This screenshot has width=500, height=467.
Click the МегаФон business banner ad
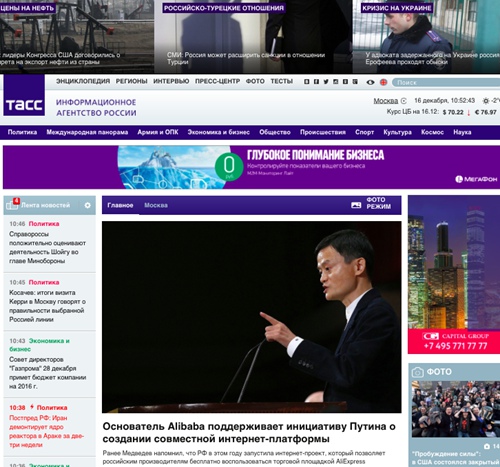click(x=251, y=168)
